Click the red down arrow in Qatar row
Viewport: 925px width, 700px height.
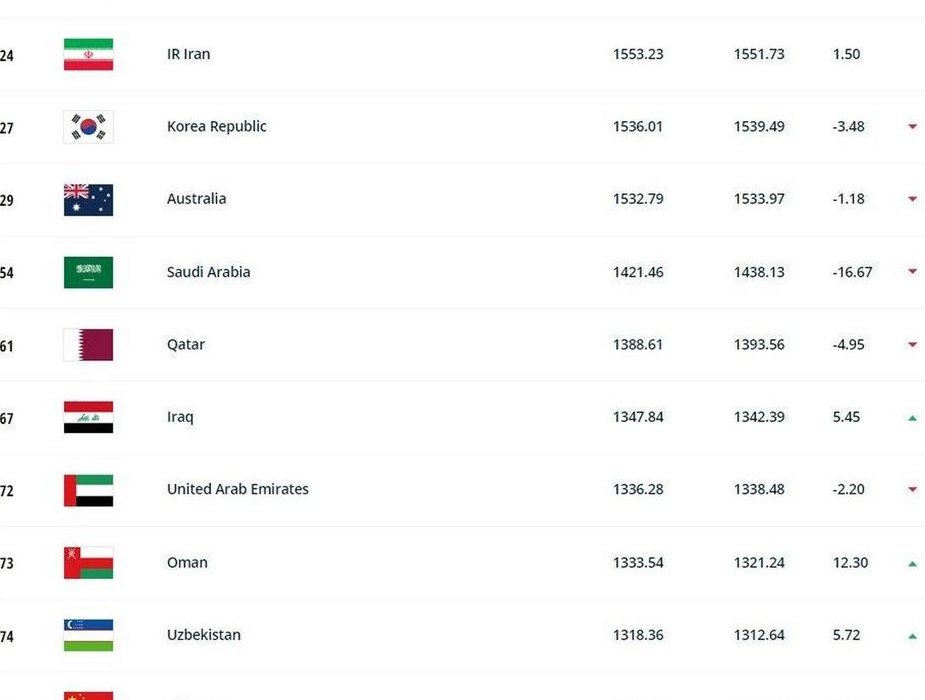coord(913,344)
